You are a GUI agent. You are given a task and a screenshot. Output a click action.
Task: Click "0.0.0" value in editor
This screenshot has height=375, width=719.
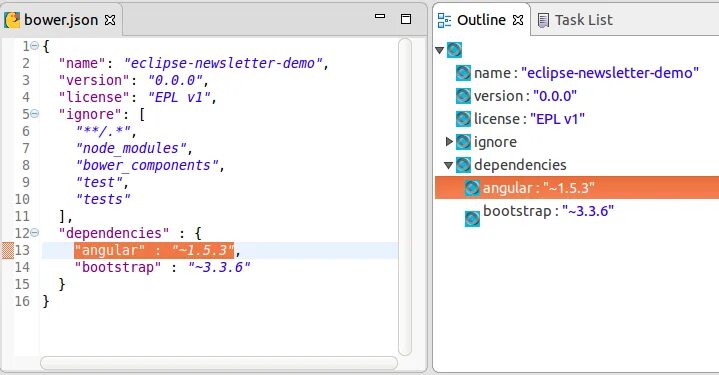tap(176, 80)
